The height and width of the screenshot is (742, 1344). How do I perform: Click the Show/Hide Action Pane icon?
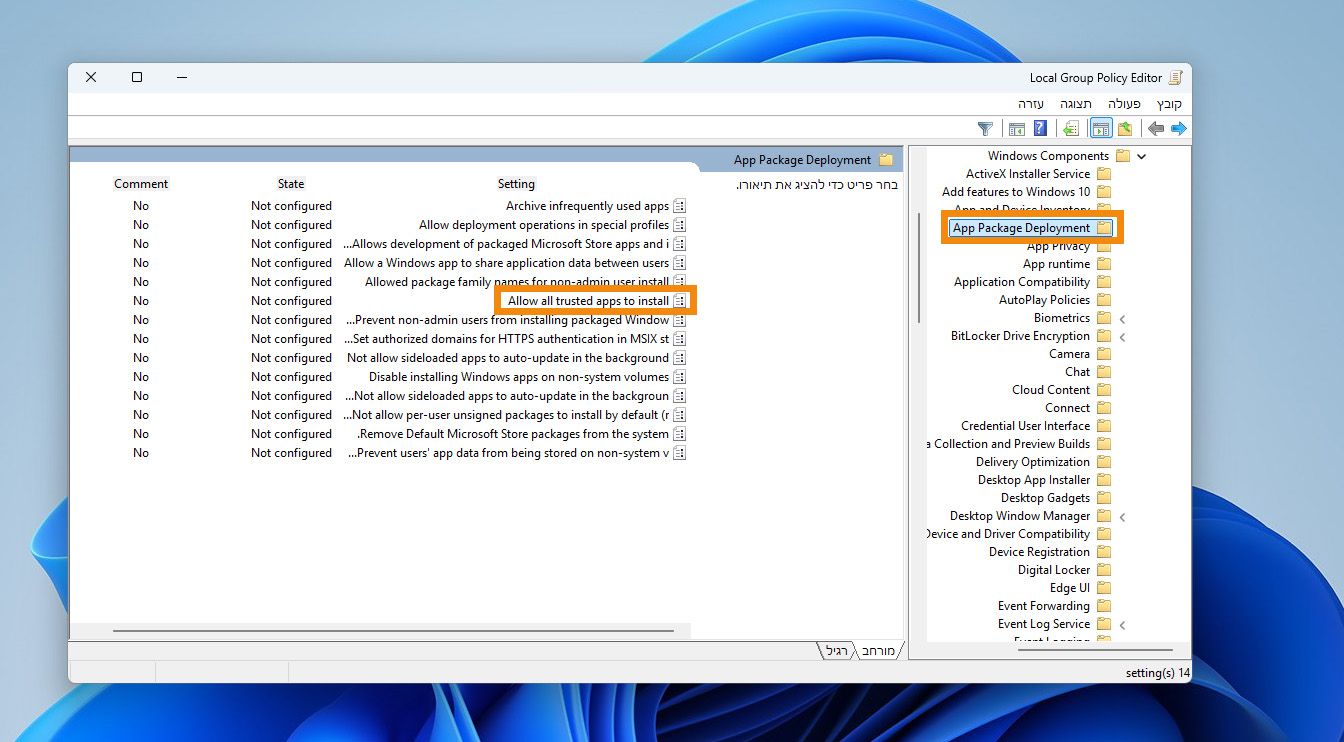coord(1017,129)
